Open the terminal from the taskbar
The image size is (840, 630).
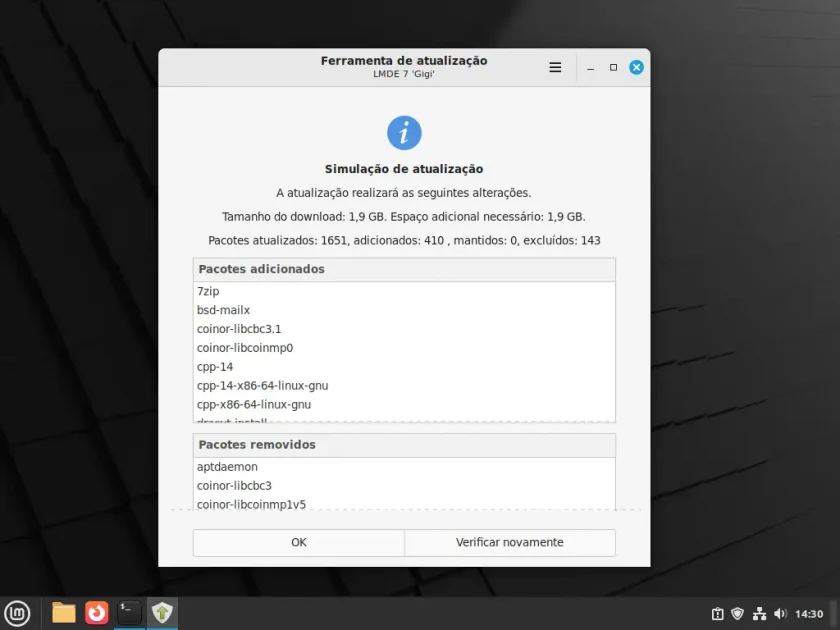click(129, 613)
